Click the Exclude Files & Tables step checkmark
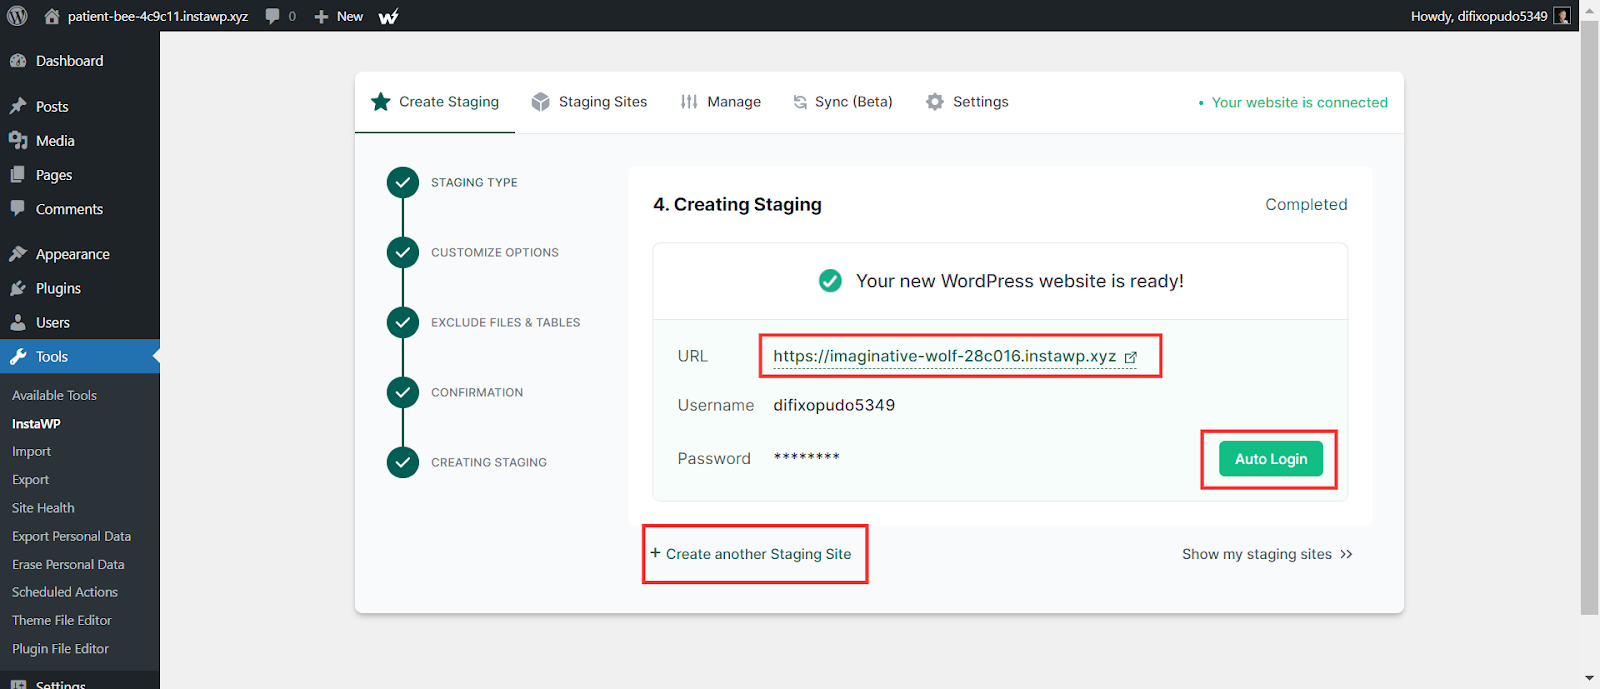The width and height of the screenshot is (1600, 689). [x=403, y=322]
